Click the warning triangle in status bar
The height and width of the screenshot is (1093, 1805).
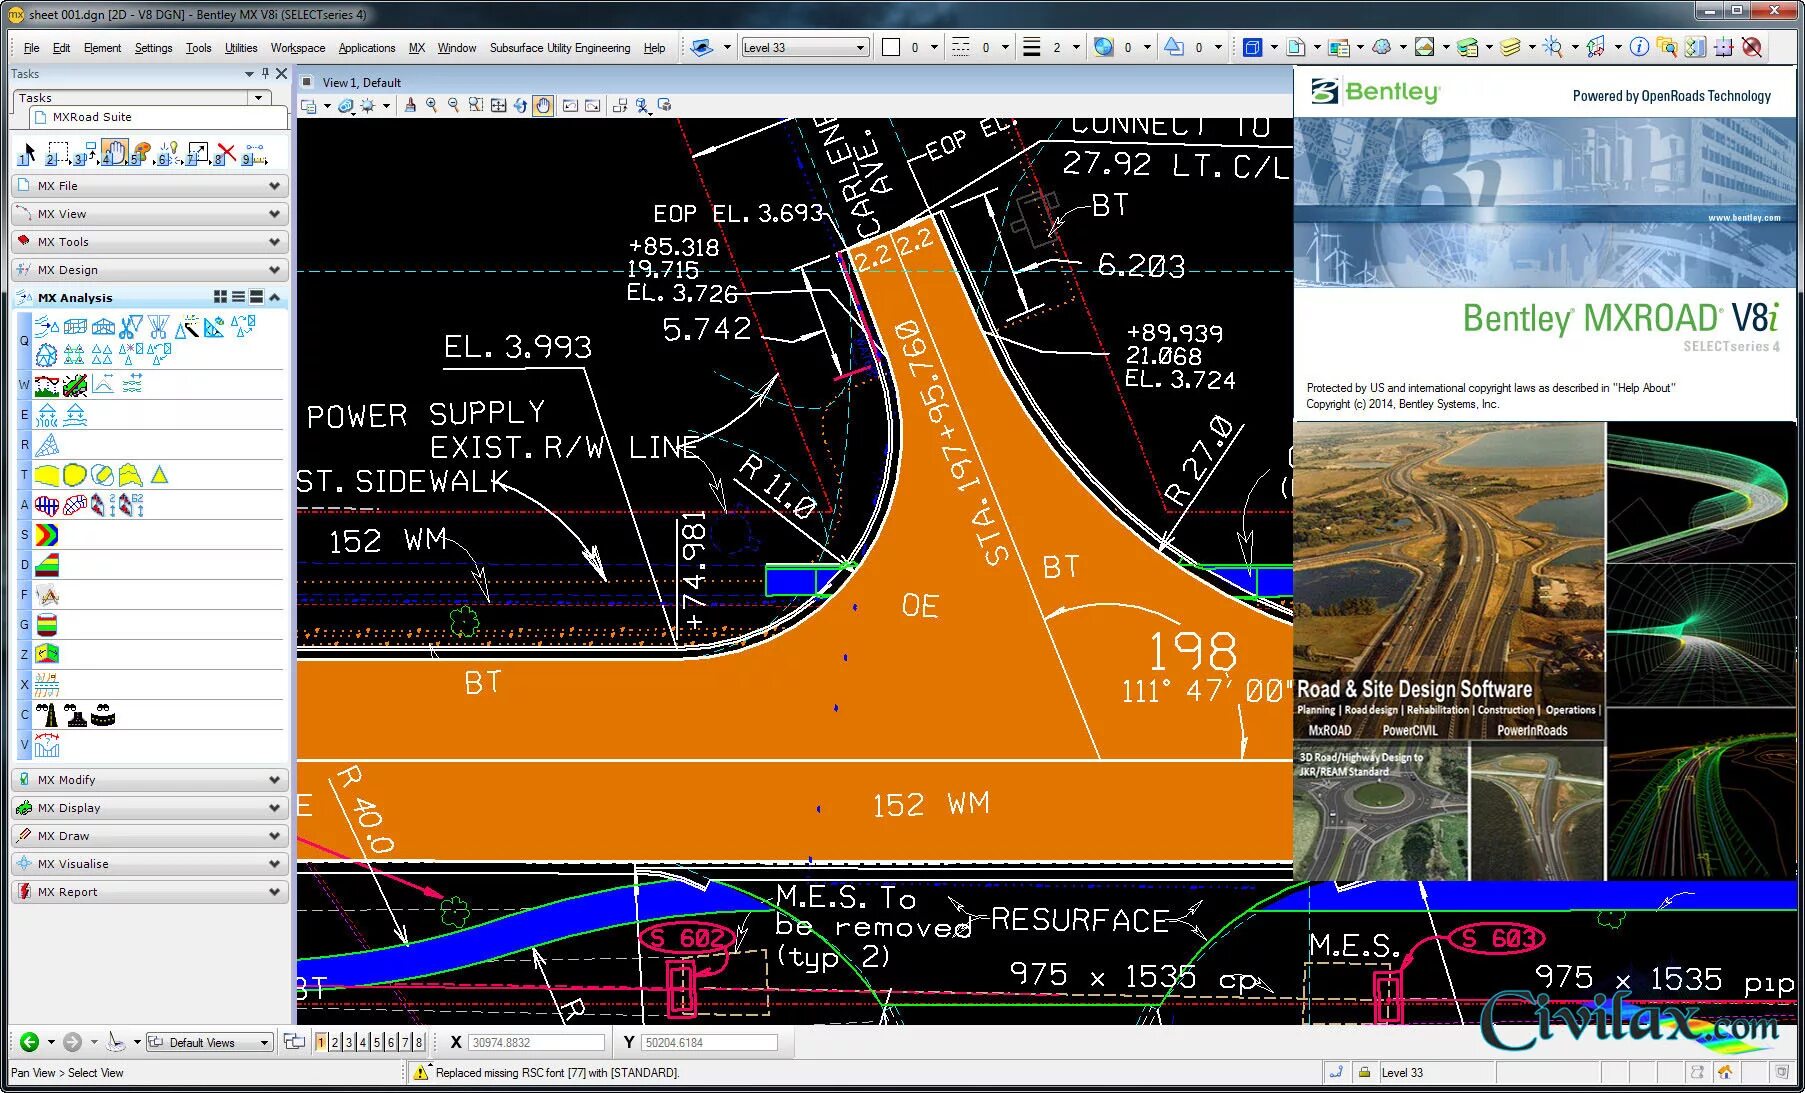(x=421, y=1072)
